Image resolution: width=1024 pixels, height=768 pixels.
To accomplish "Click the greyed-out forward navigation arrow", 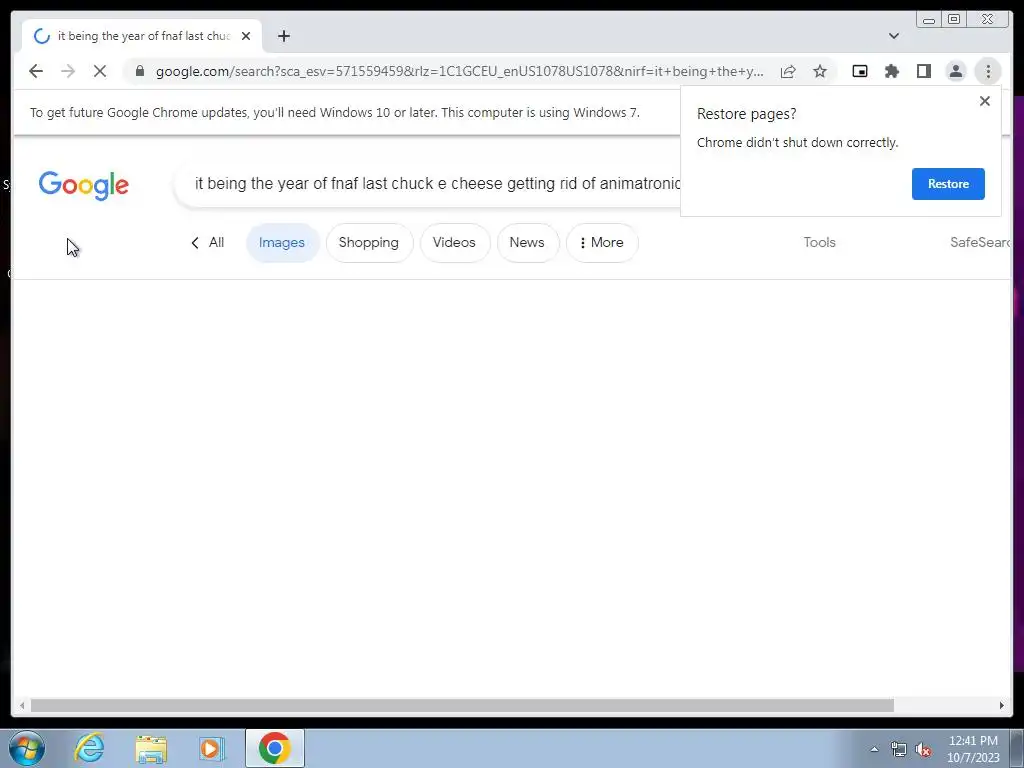I will point(68,71).
